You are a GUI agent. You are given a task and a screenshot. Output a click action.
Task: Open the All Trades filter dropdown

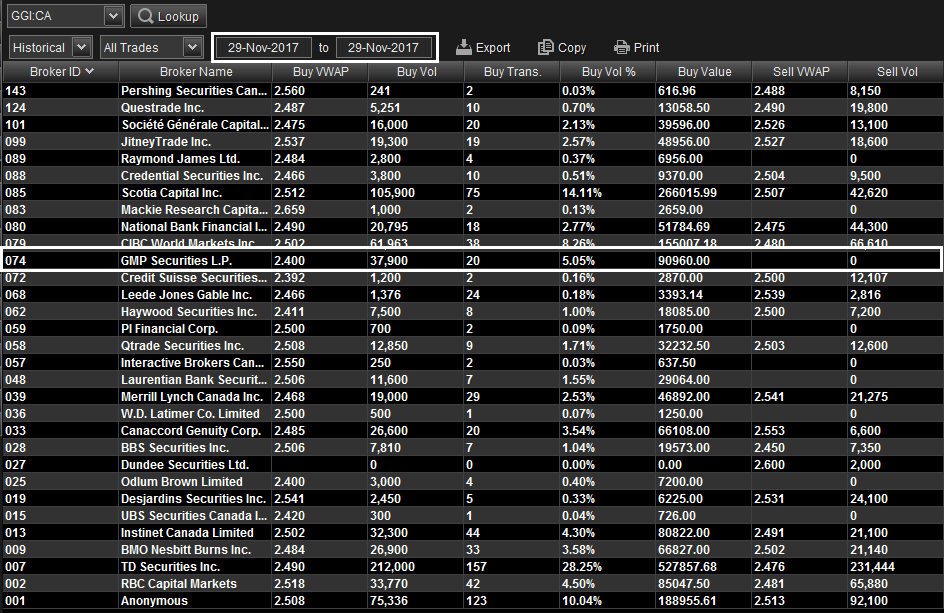[x=192, y=48]
